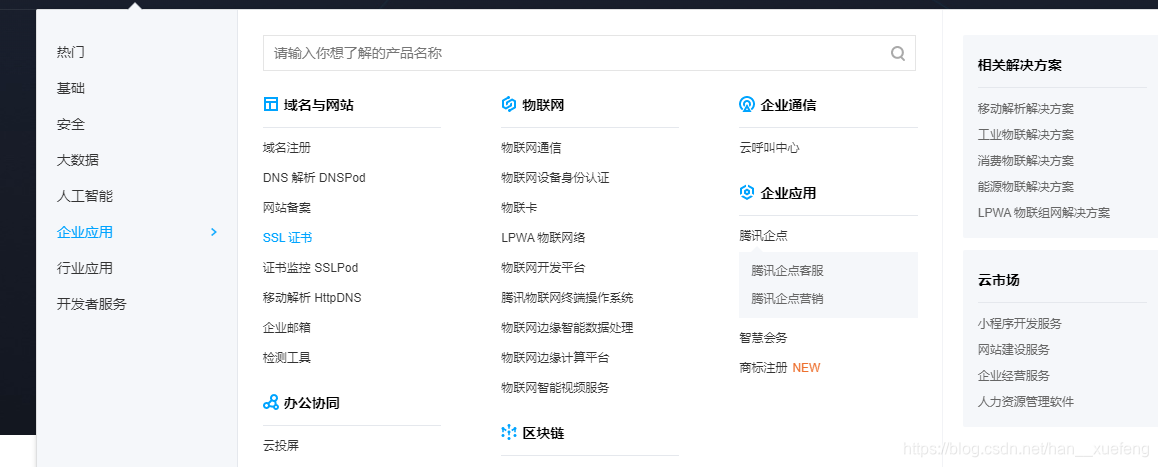Click the 域名与网站 section heading
This screenshot has width=1158, height=467.
(318, 105)
